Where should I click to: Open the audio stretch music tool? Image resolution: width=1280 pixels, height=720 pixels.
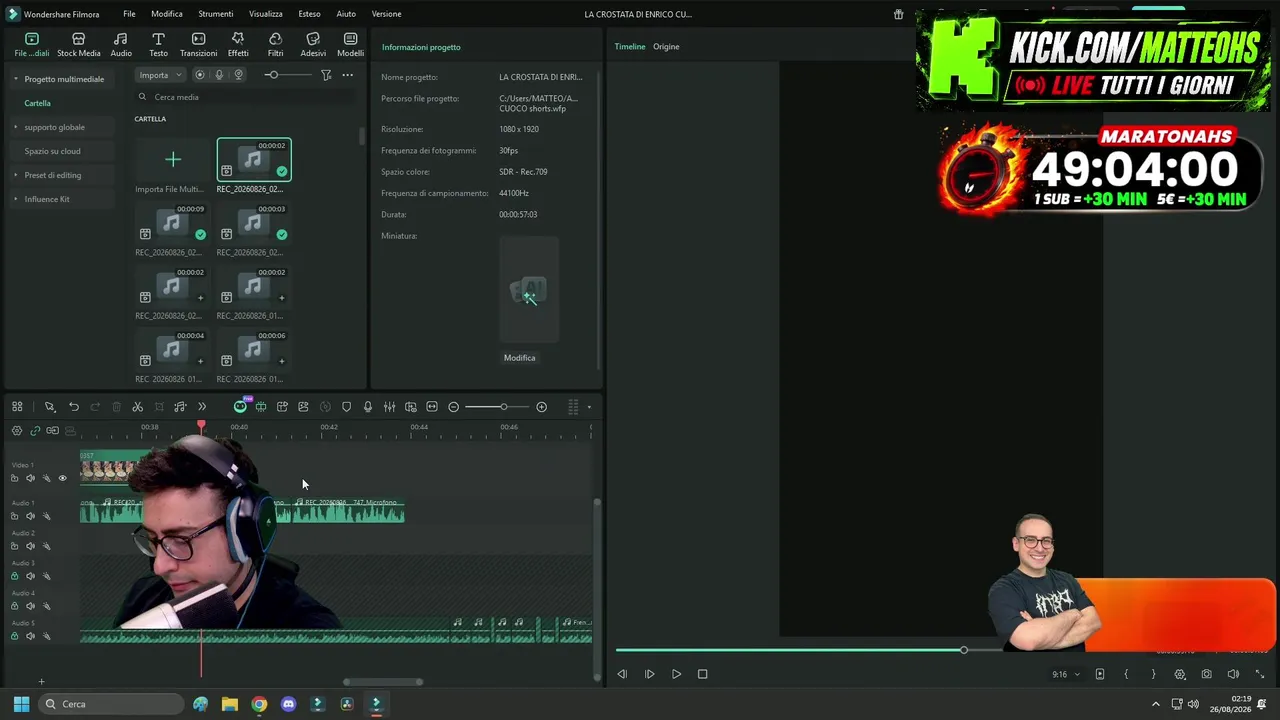pos(180,407)
